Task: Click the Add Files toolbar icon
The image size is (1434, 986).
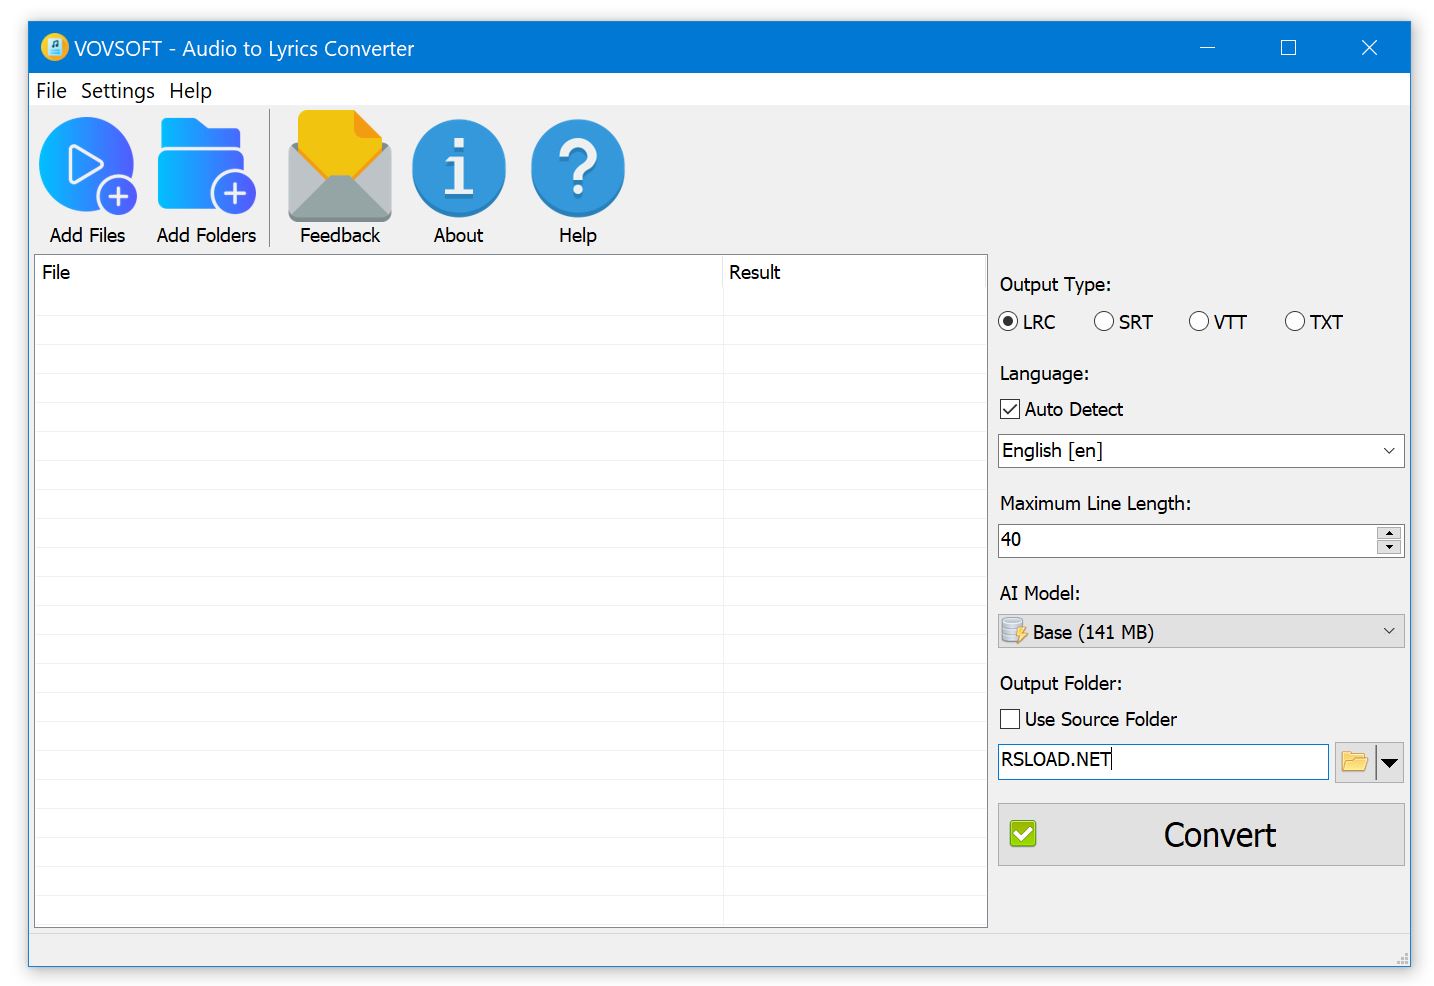Action: tap(87, 166)
